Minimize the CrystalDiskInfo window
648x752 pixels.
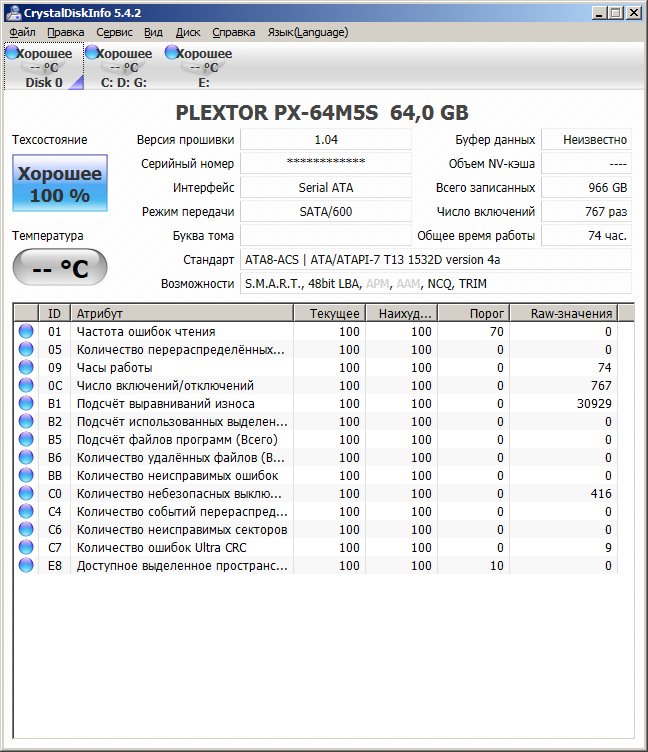pos(598,13)
